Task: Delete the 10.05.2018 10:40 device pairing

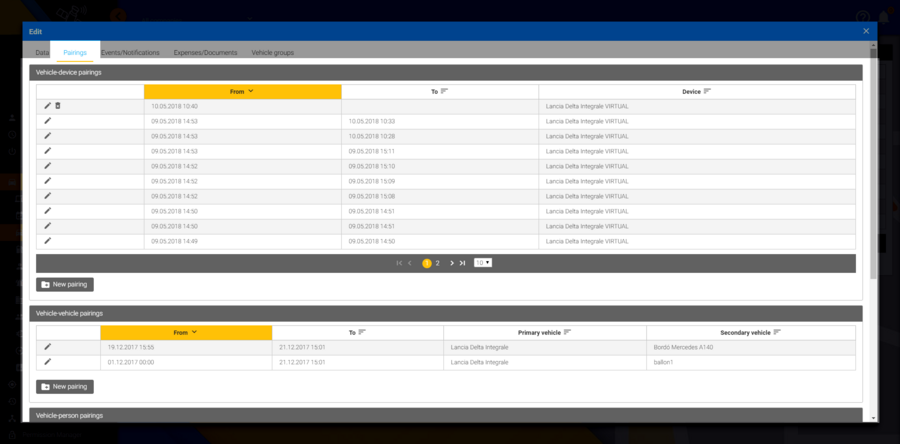Action: (58, 106)
